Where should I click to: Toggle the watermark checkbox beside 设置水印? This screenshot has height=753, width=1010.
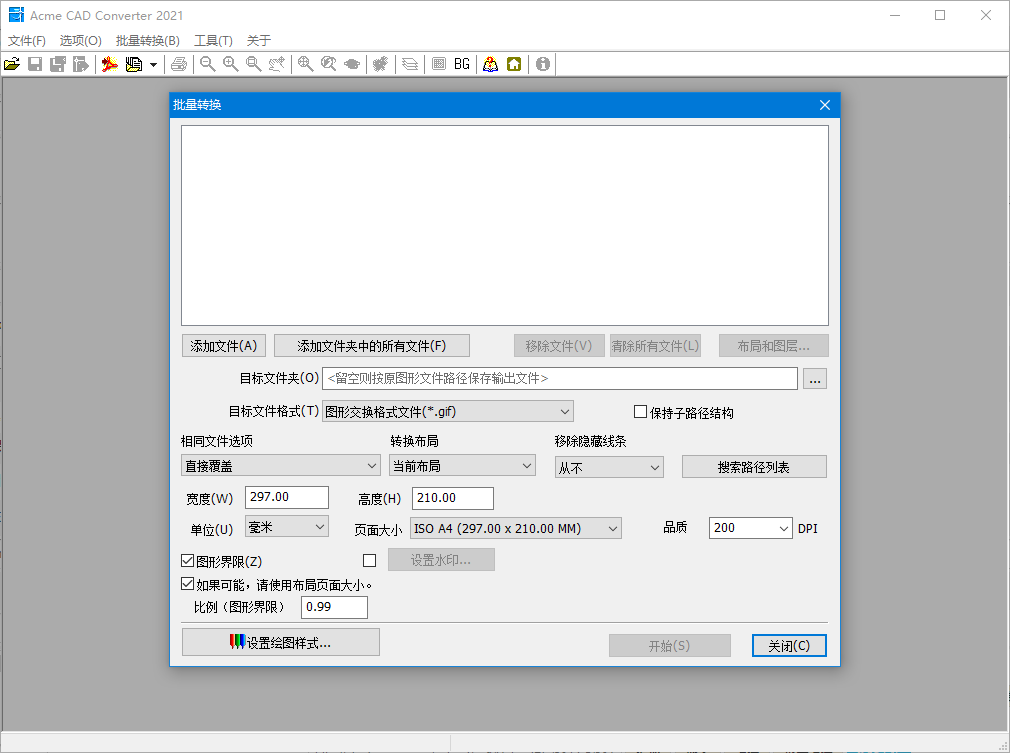369,560
